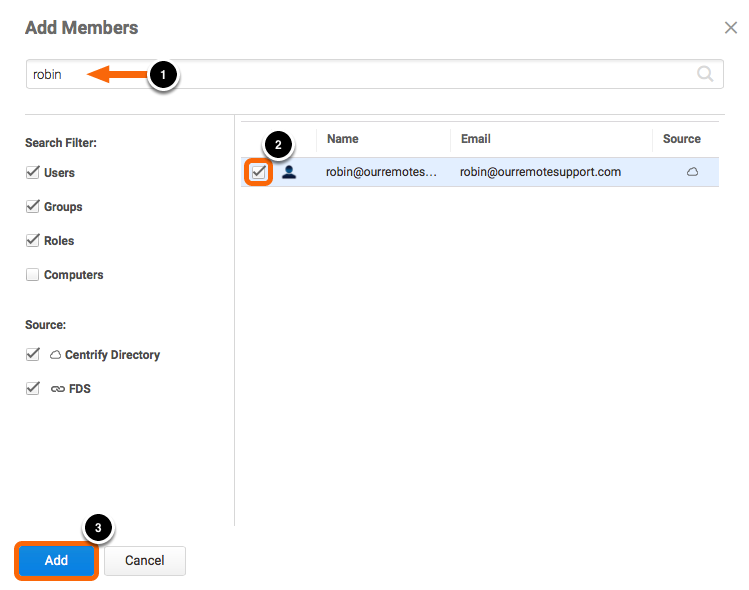
Task: Enable the Computers search filter checkbox
Action: tap(32, 275)
